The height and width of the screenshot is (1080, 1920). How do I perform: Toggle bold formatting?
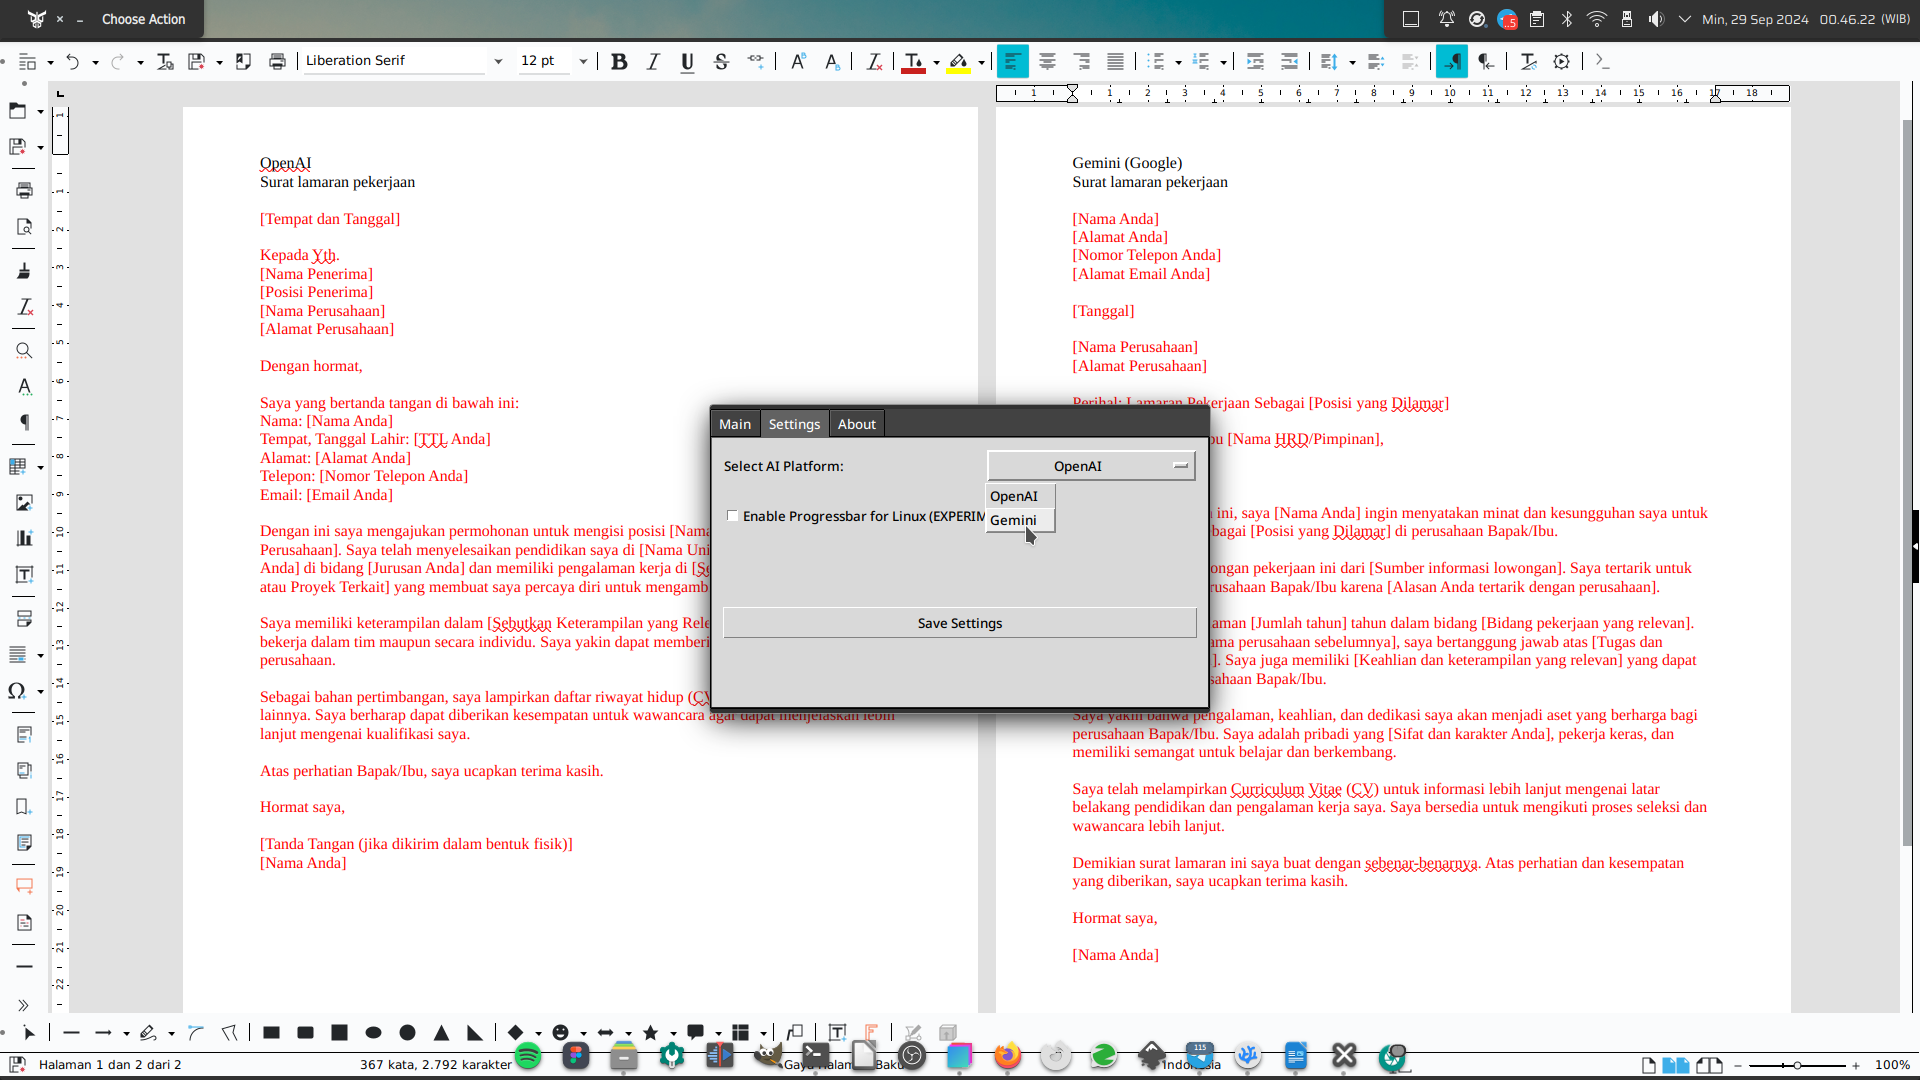tap(619, 62)
